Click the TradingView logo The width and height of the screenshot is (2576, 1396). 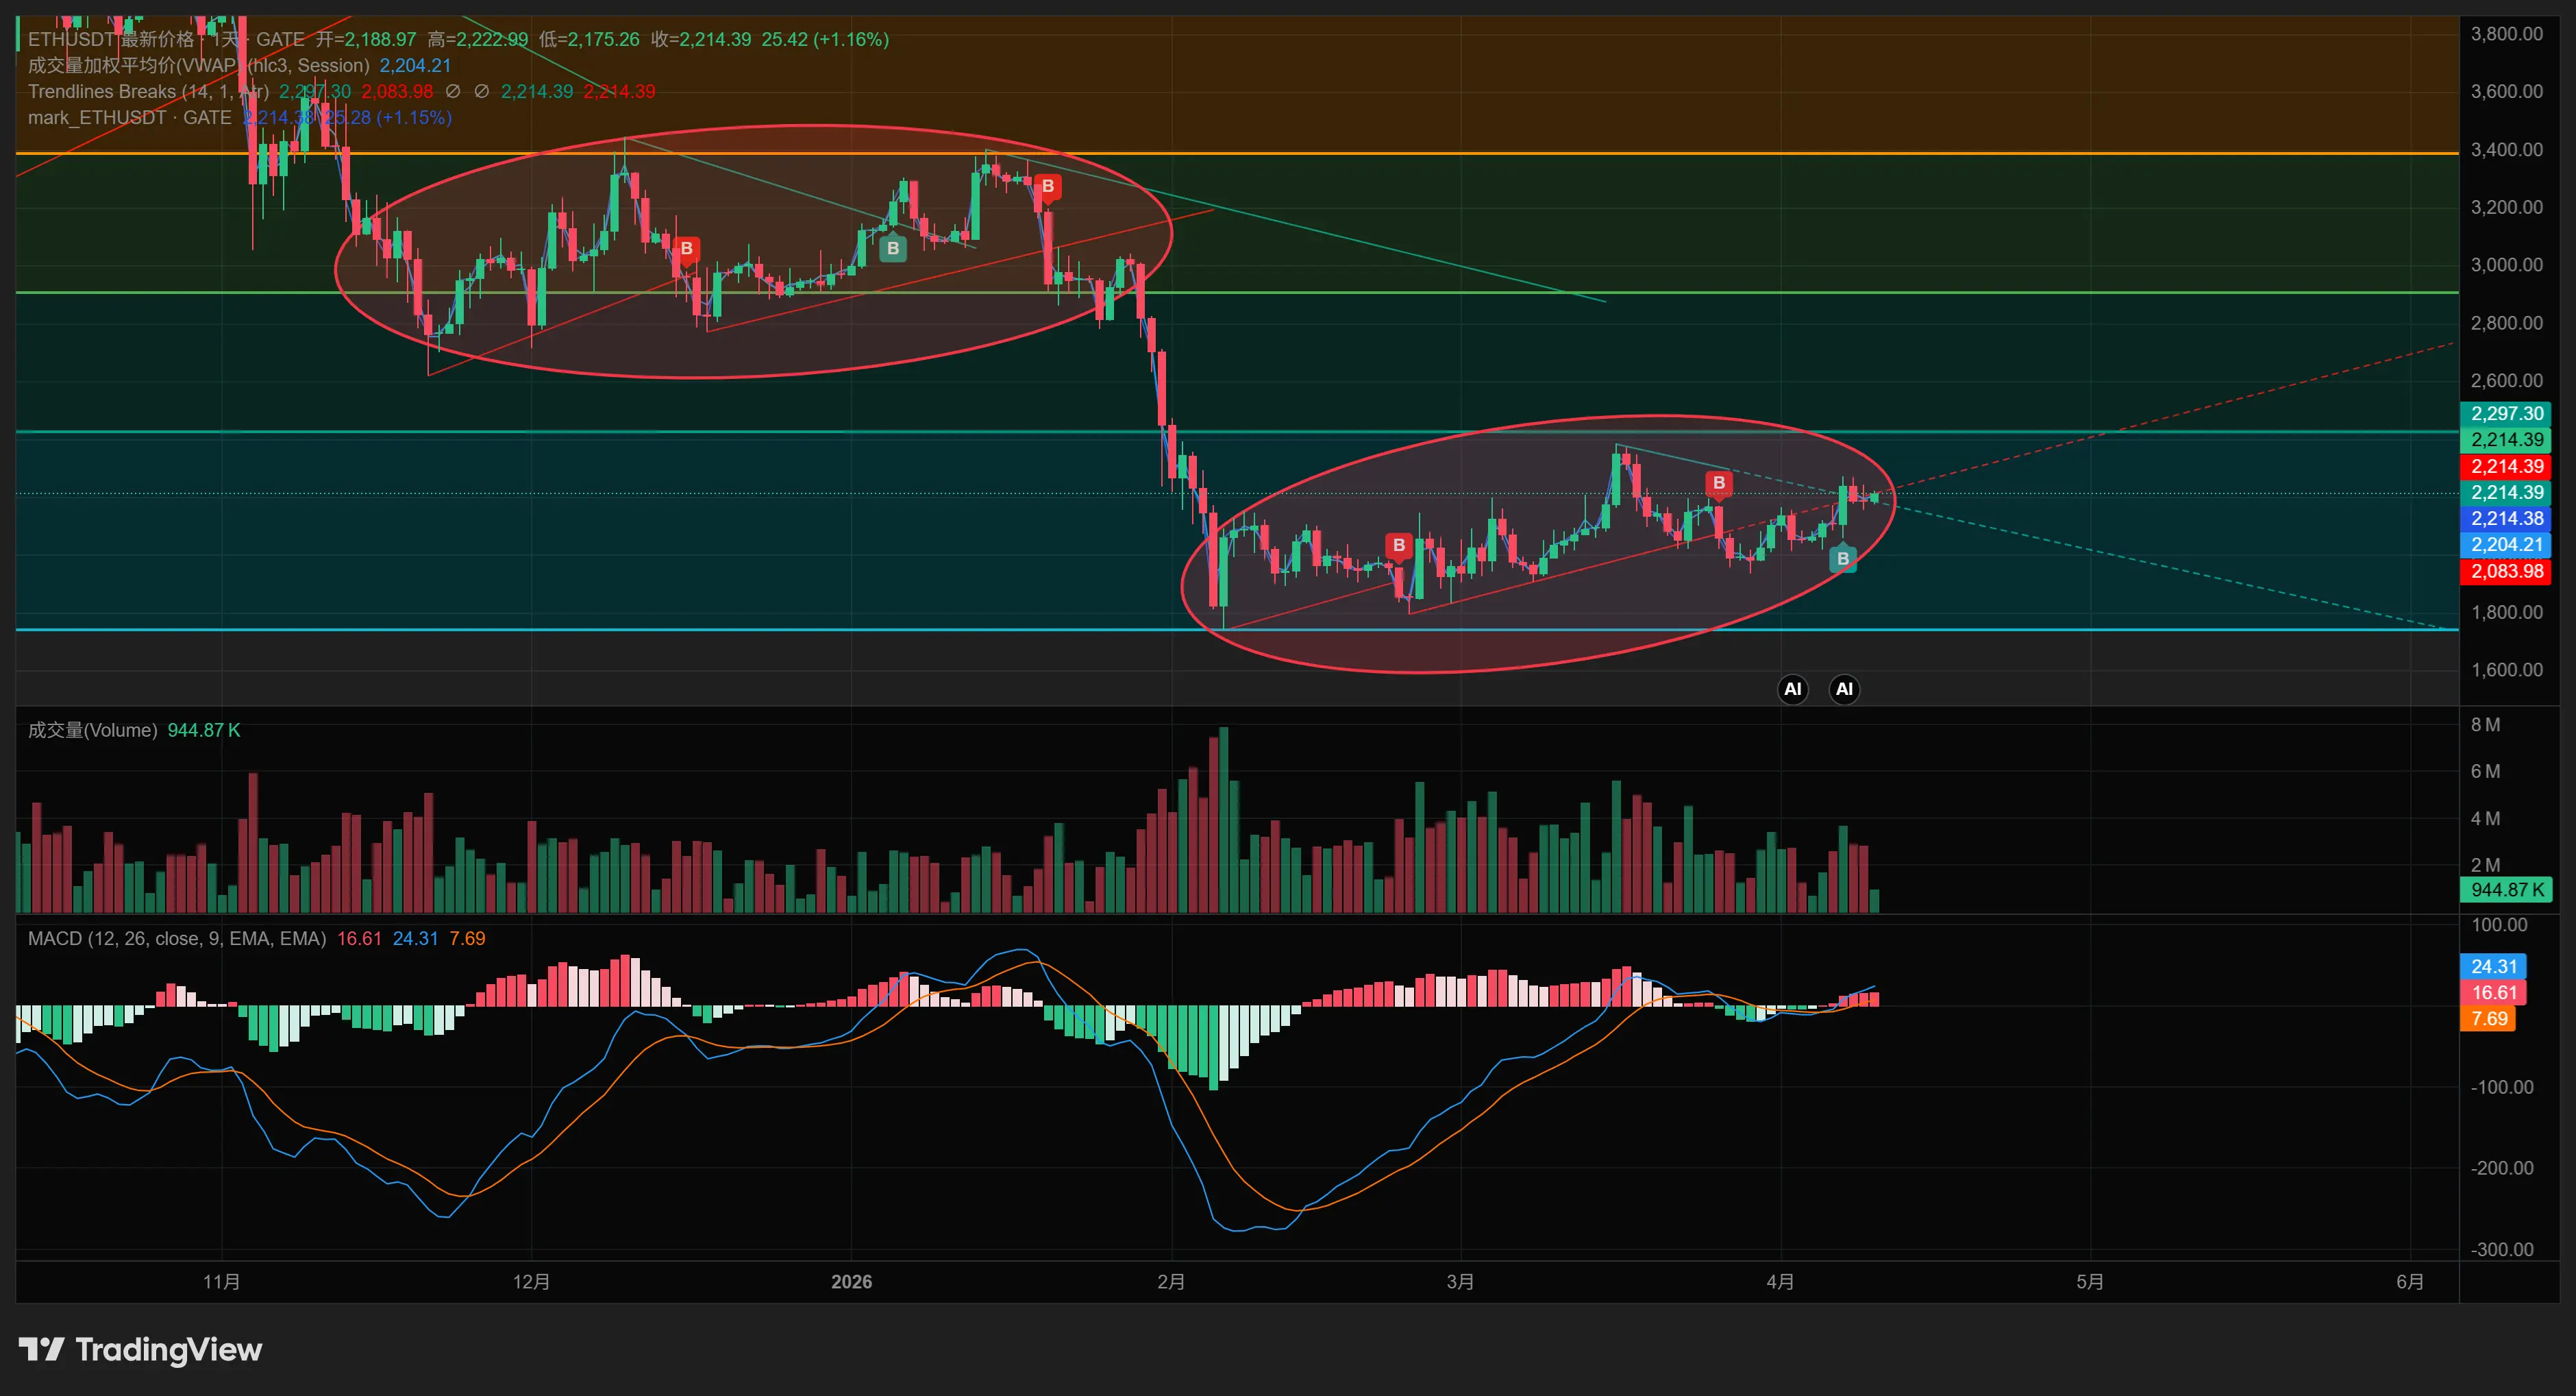[x=140, y=1349]
